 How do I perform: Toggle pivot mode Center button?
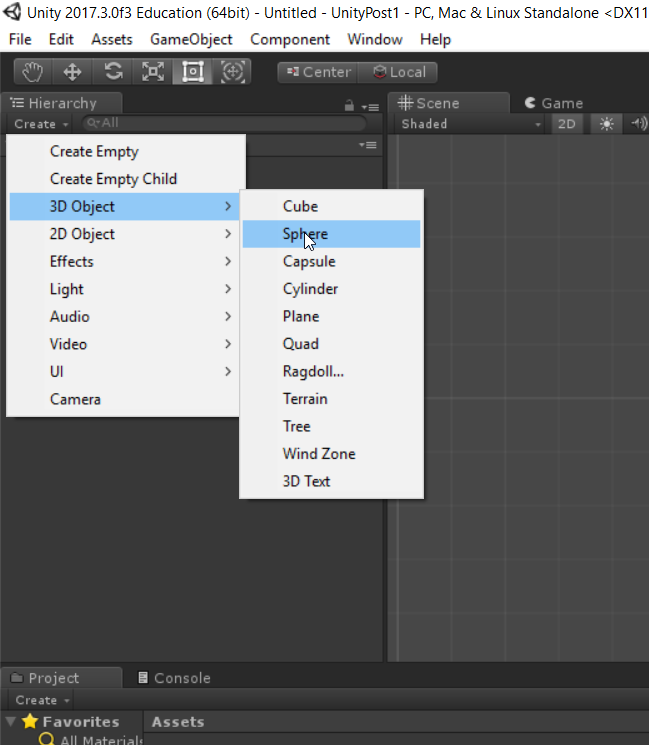click(318, 72)
